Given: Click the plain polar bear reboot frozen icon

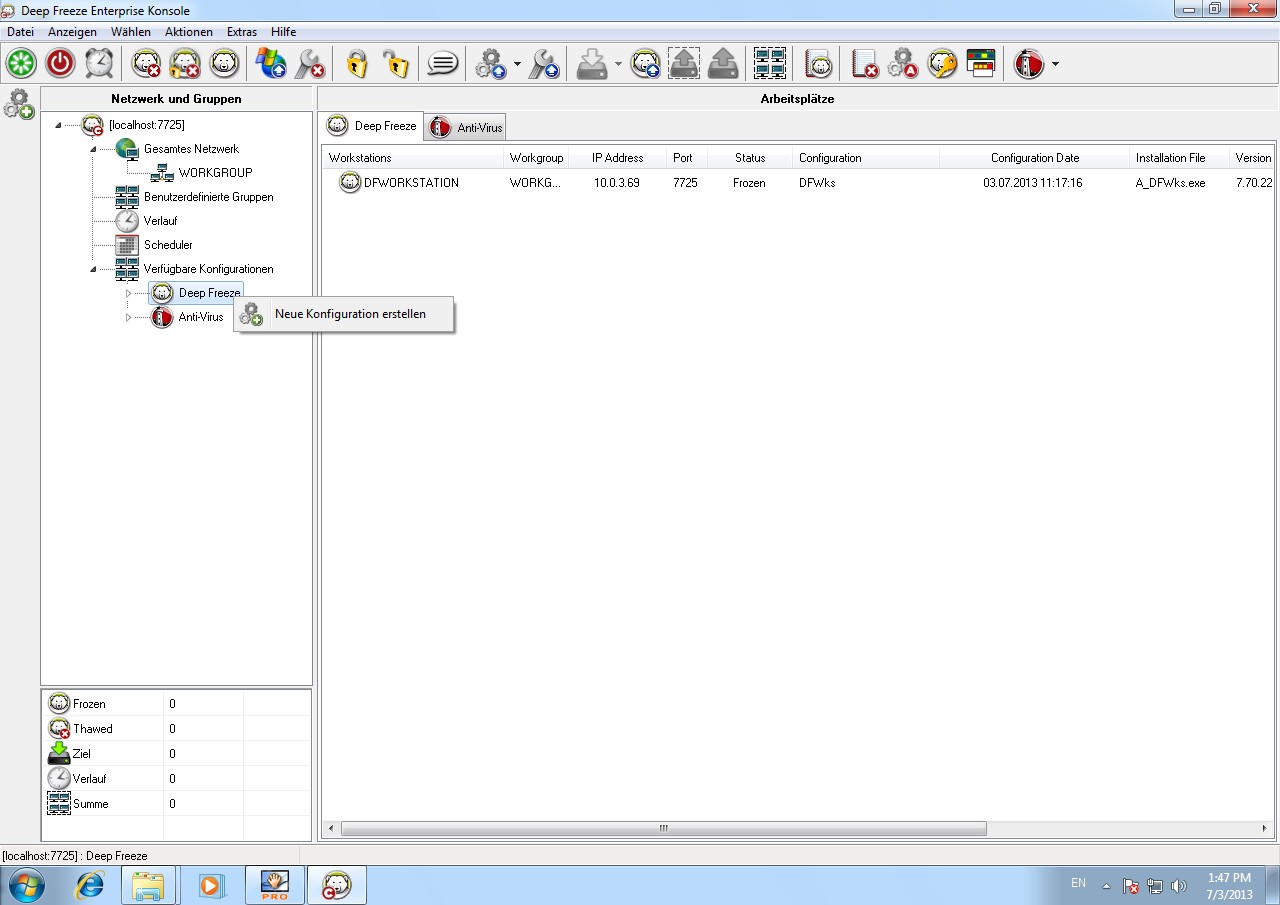Looking at the screenshot, I should pyautogui.click(x=224, y=64).
